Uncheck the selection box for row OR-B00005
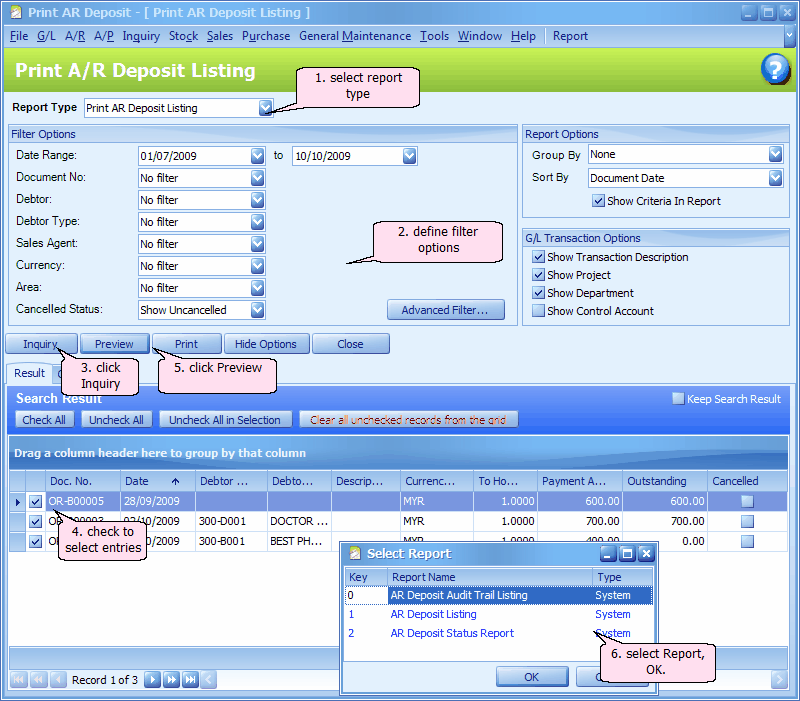800x701 pixels. point(35,502)
